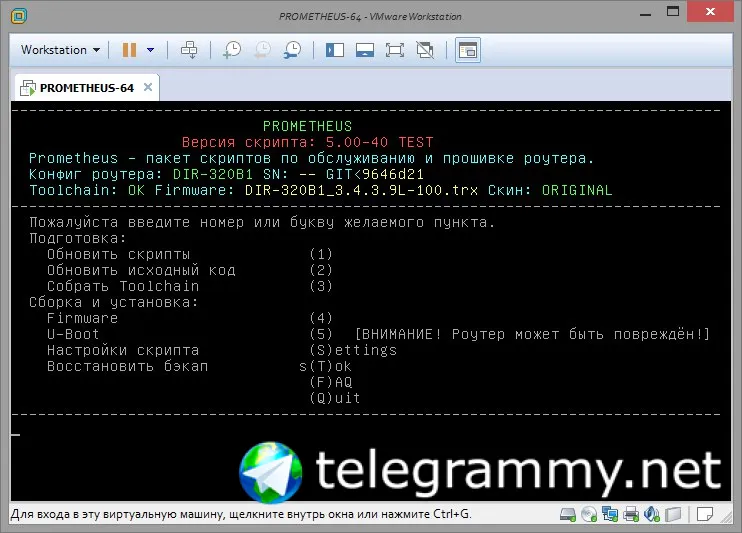Click the USB device status icon
Image resolution: width=742 pixels, height=533 pixels.
[673, 514]
